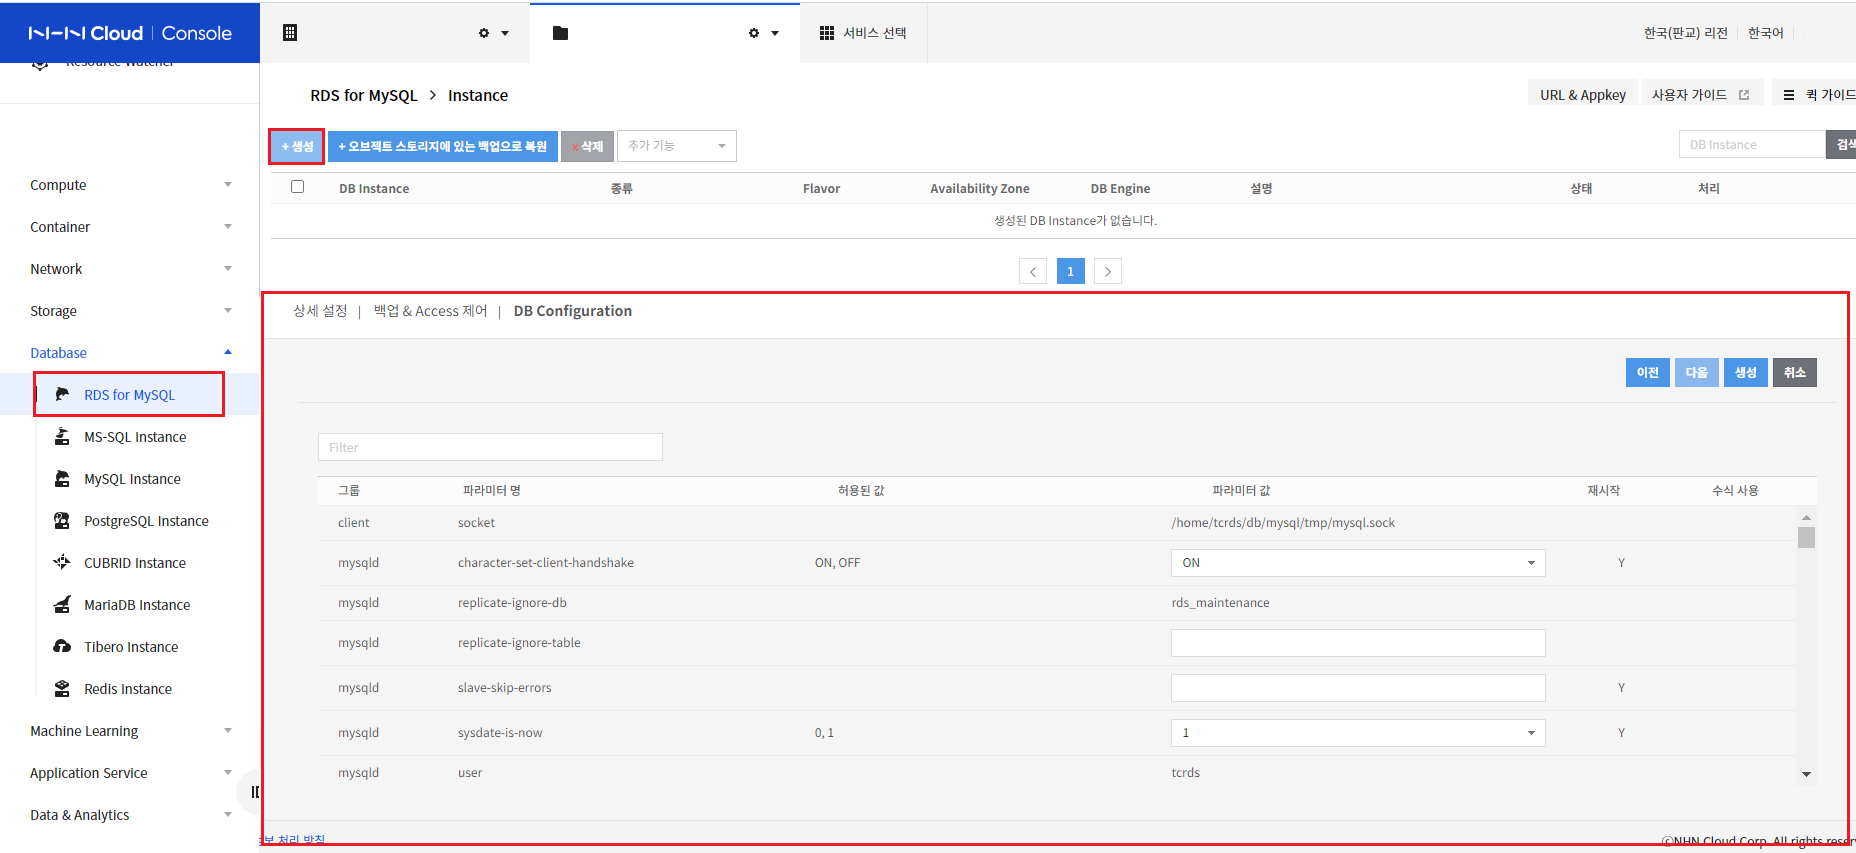Image resolution: width=1856 pixels, height=853 pixels.
Task: Click the 취소 button
Action: click(x=1795, y=372)
